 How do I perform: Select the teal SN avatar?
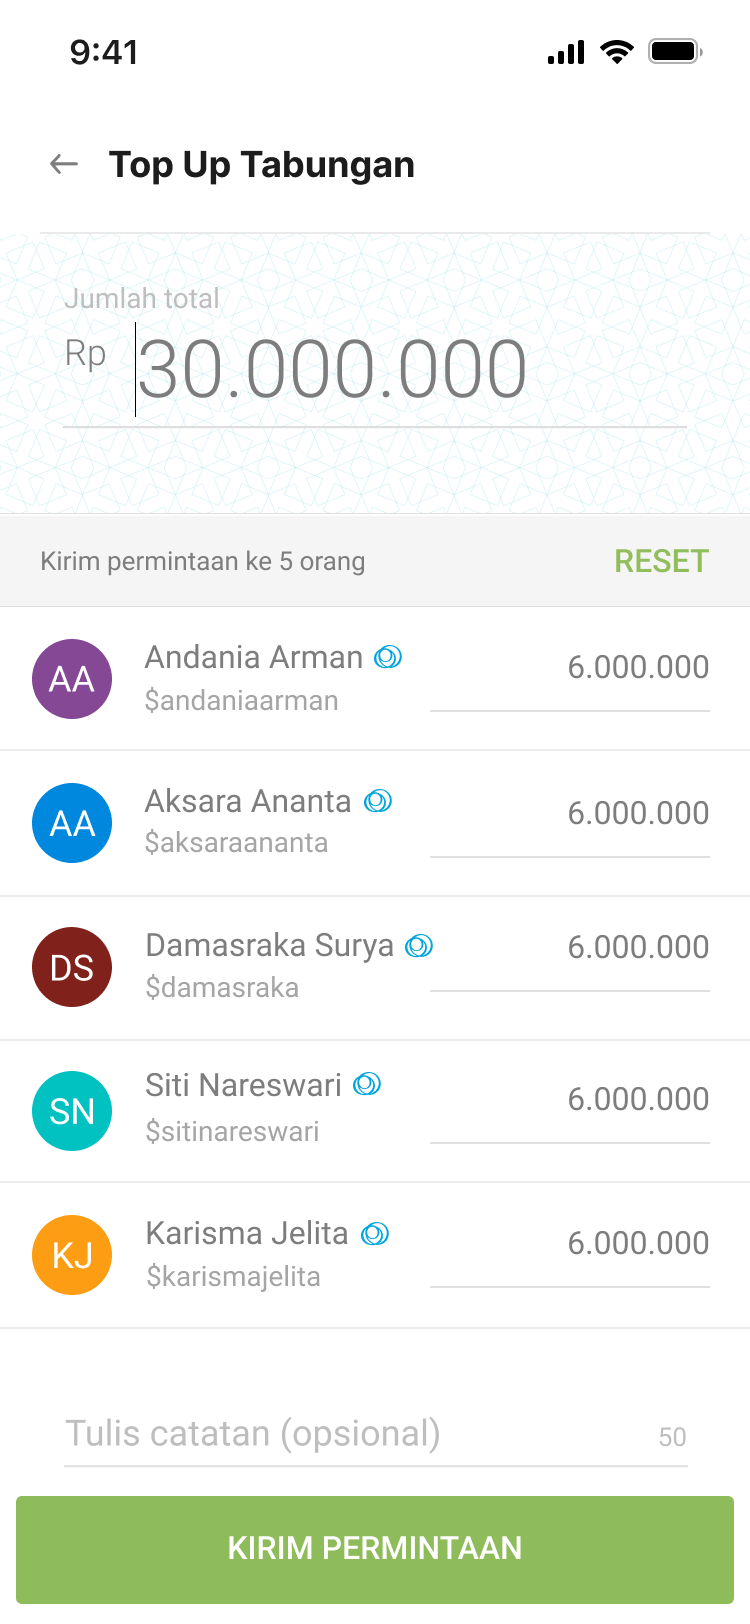[x=72, y=1111]
